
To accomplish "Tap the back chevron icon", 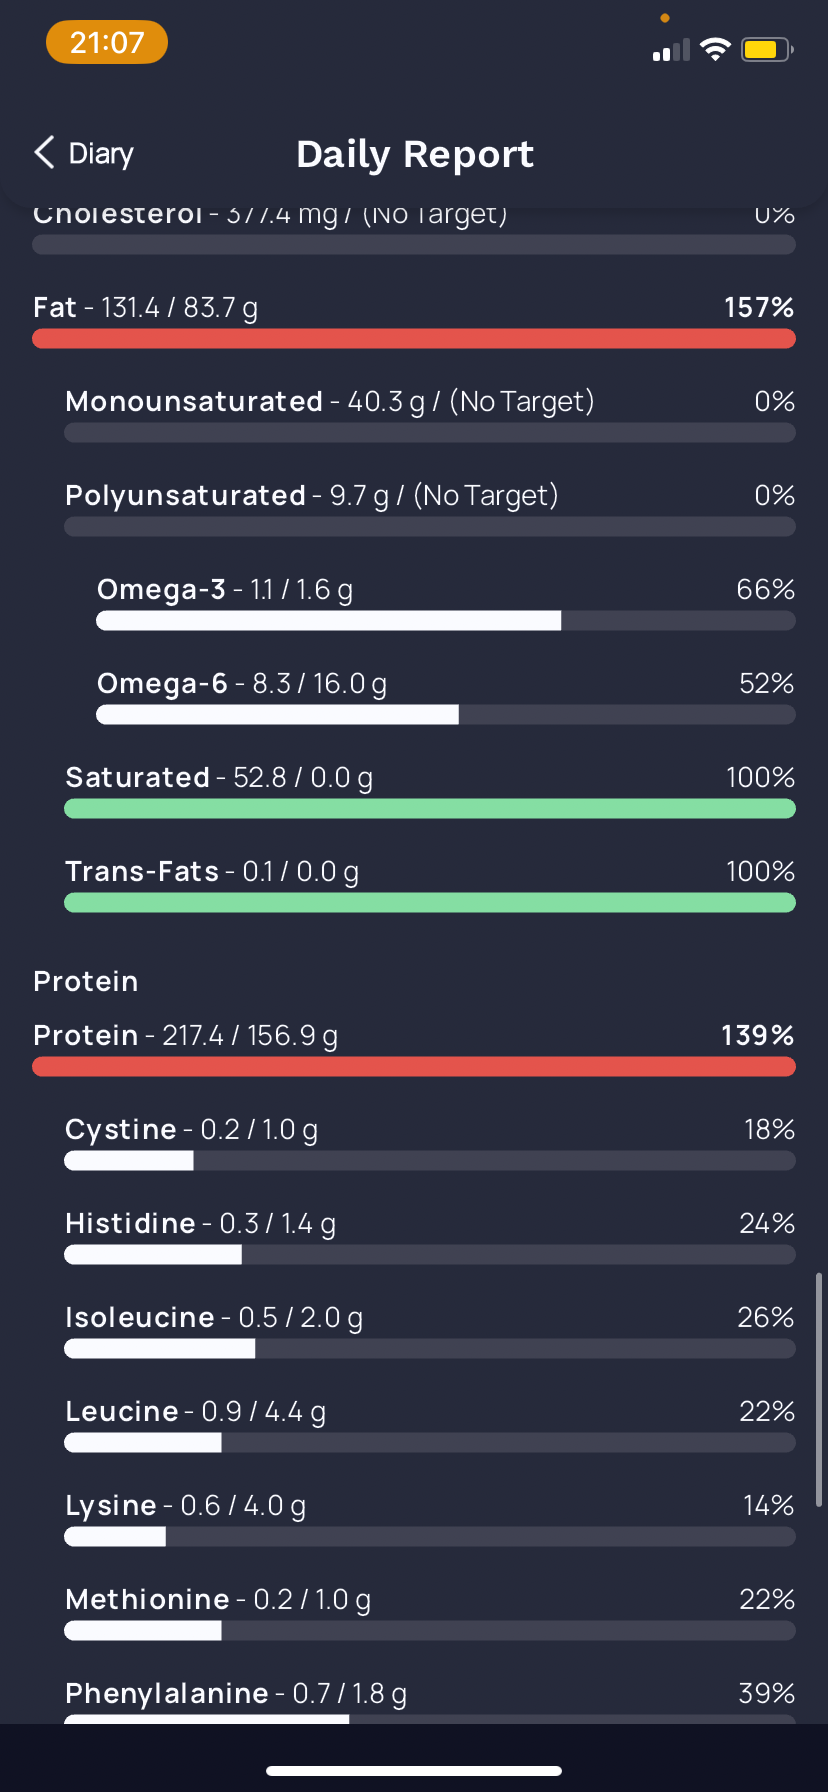I will pyautogui.click(x=44, y=153).
